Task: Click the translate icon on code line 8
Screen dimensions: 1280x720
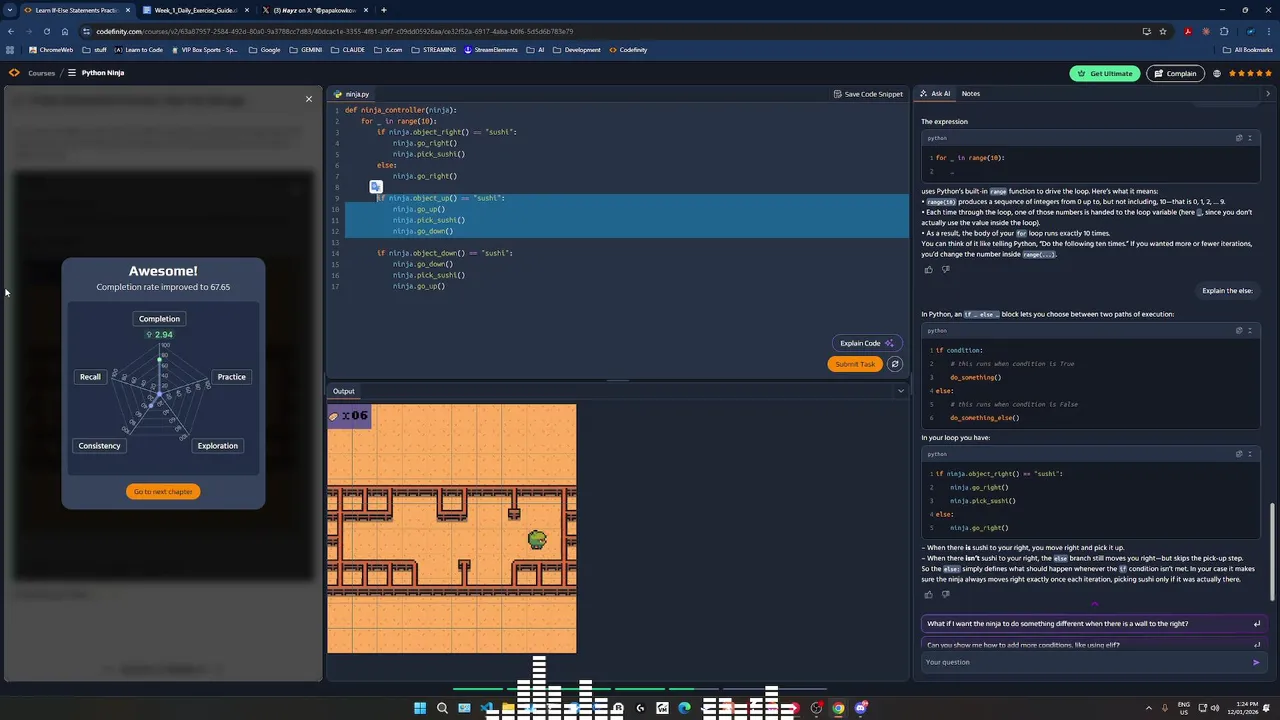Action: tap(376, 187)
